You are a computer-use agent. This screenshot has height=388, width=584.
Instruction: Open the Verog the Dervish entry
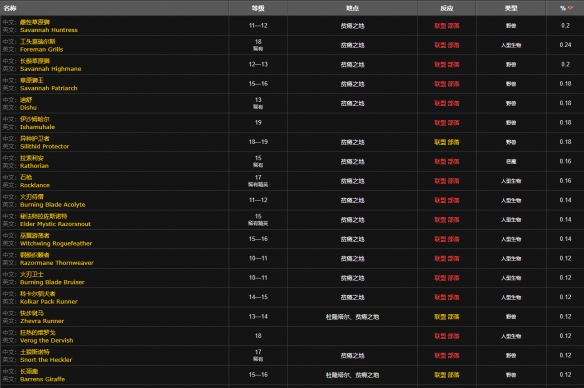(x=47, y=340)
